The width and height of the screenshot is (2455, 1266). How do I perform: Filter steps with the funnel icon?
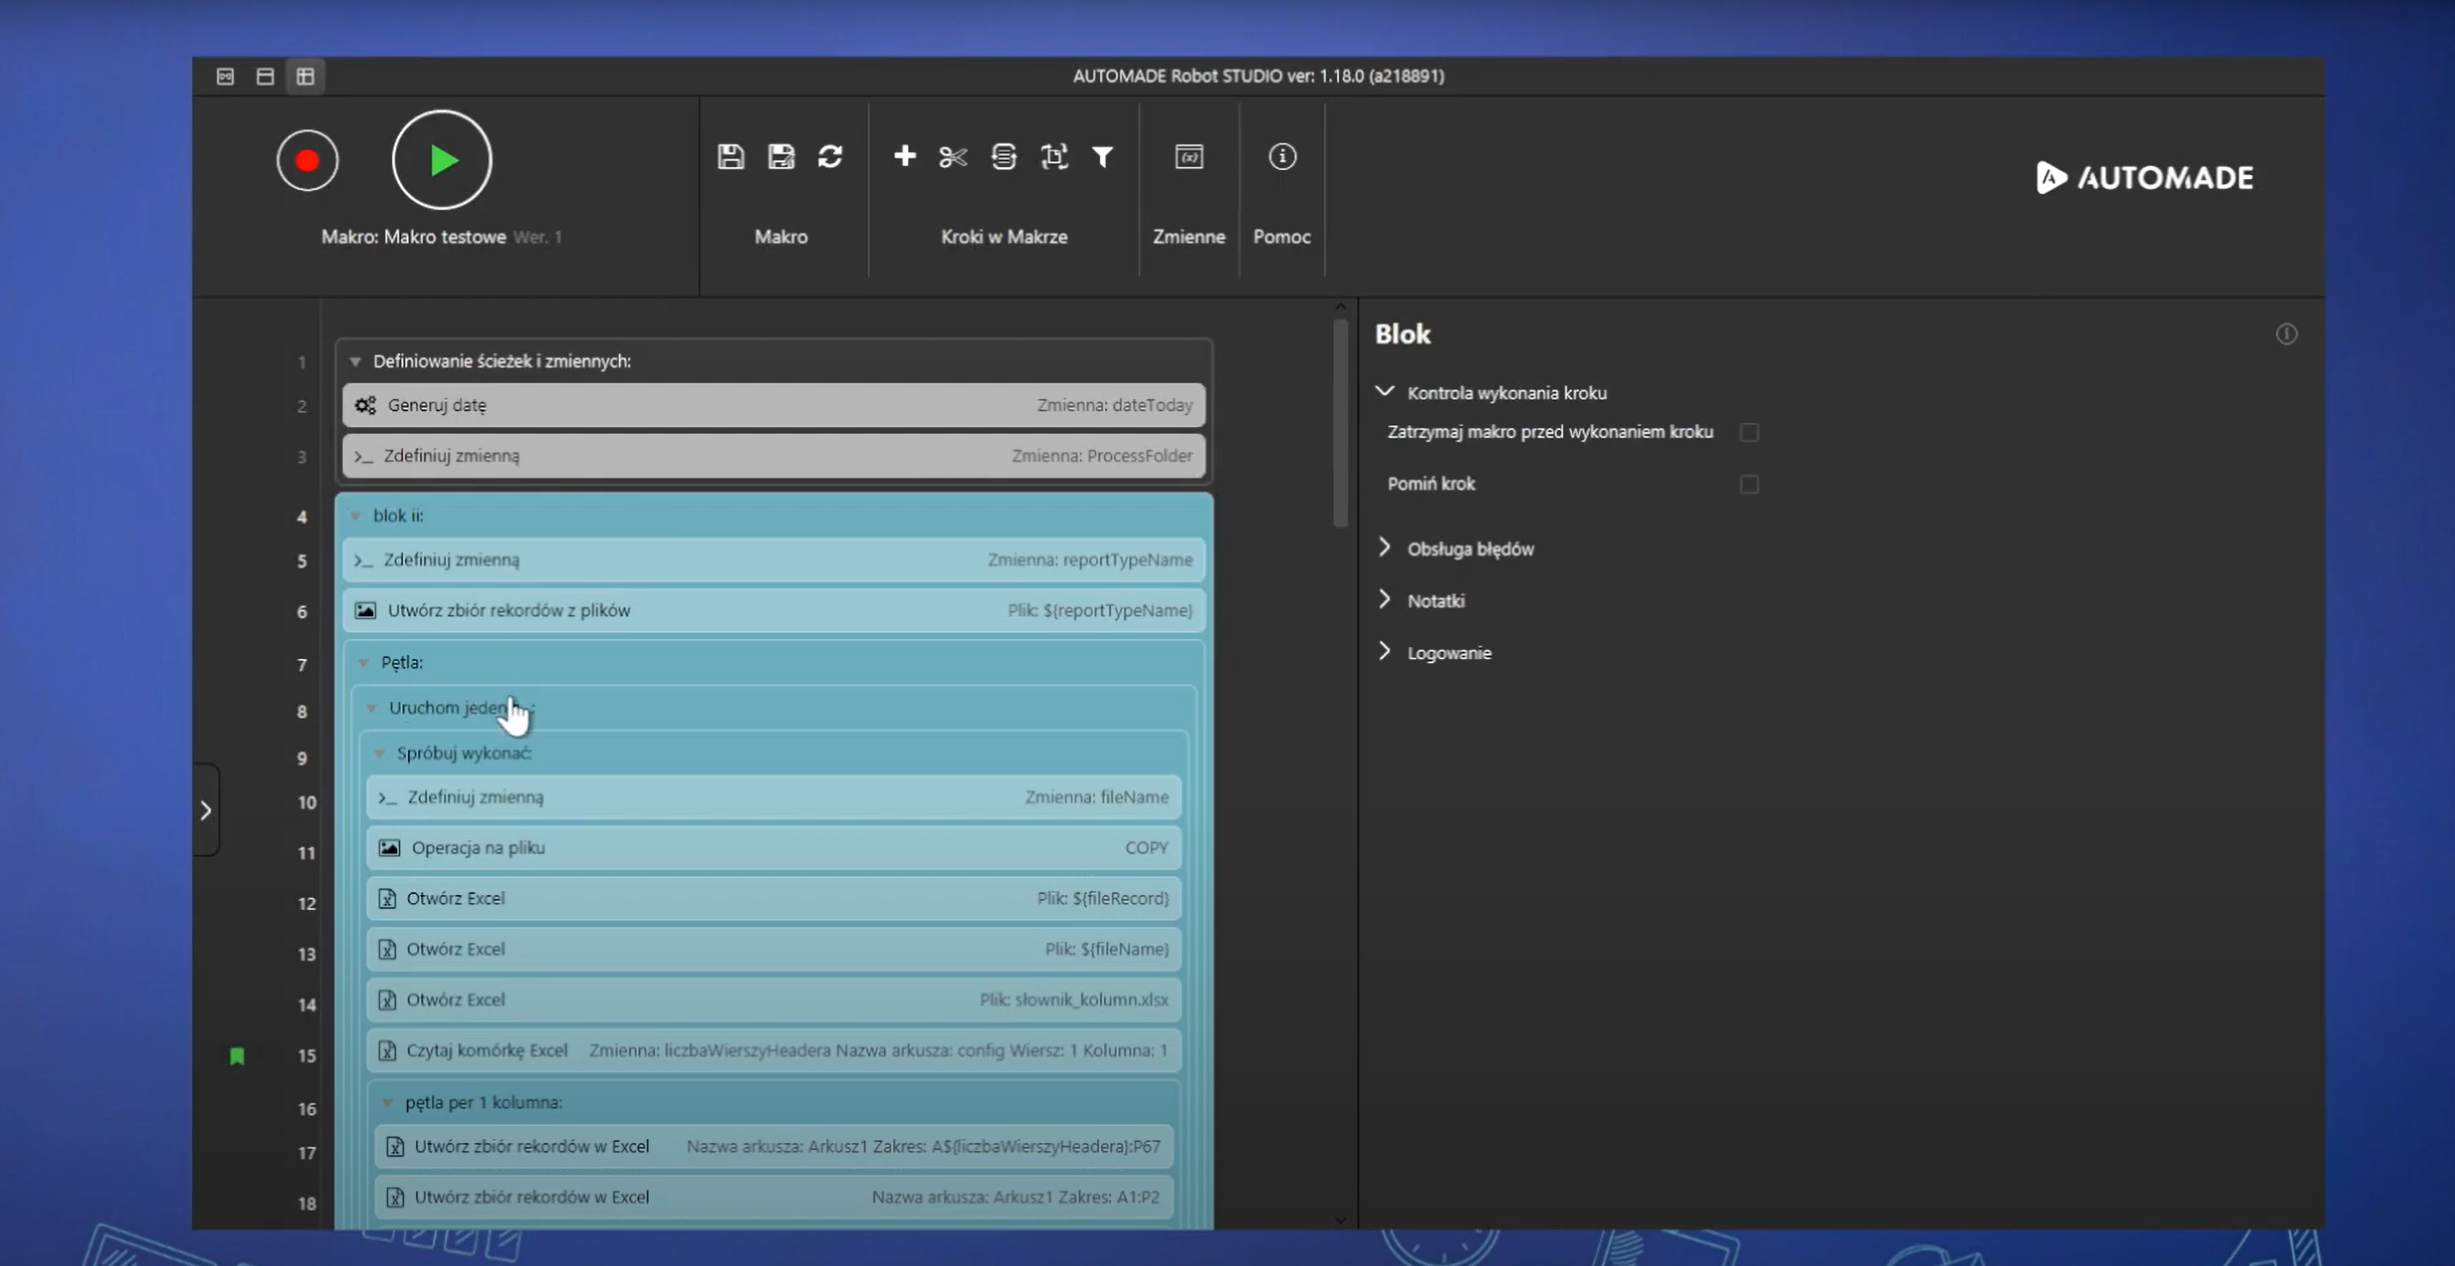1102,156
